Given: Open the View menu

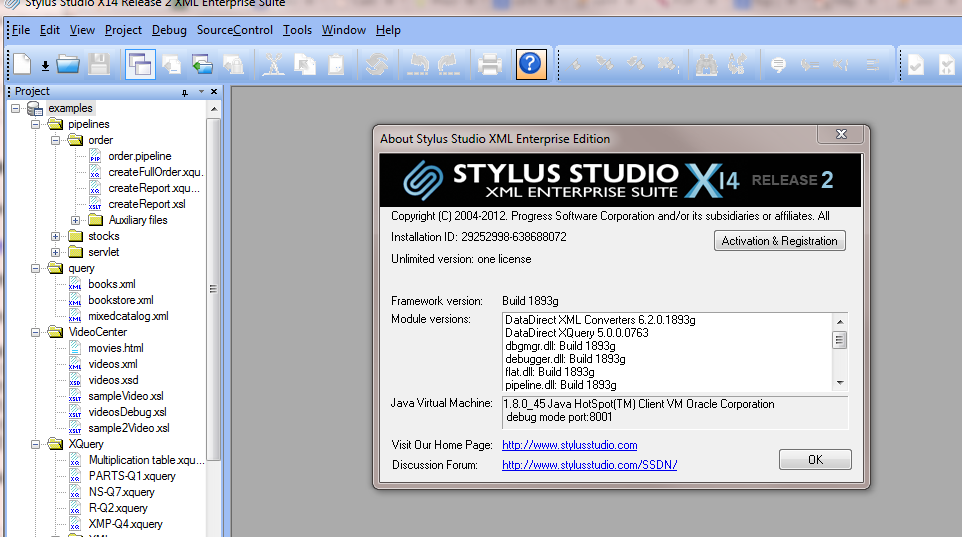Looking at the screenshot, I should (82, 30).
